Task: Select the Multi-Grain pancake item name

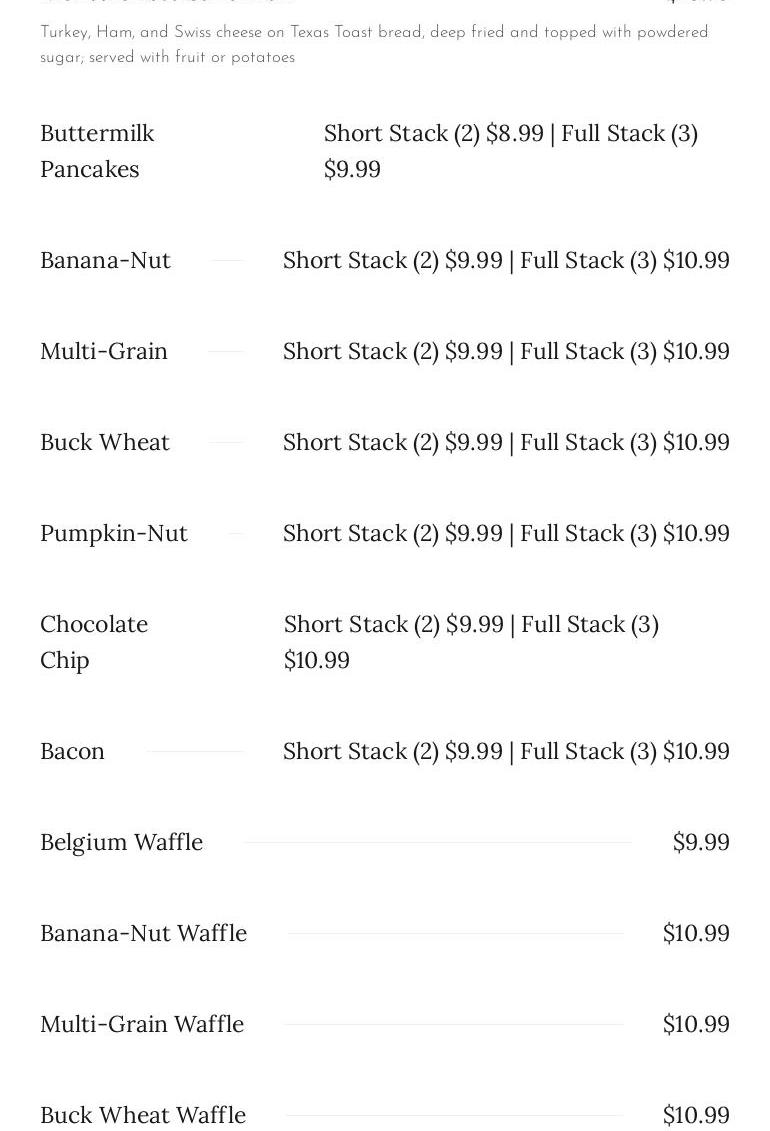Action: tap(104, 351)
